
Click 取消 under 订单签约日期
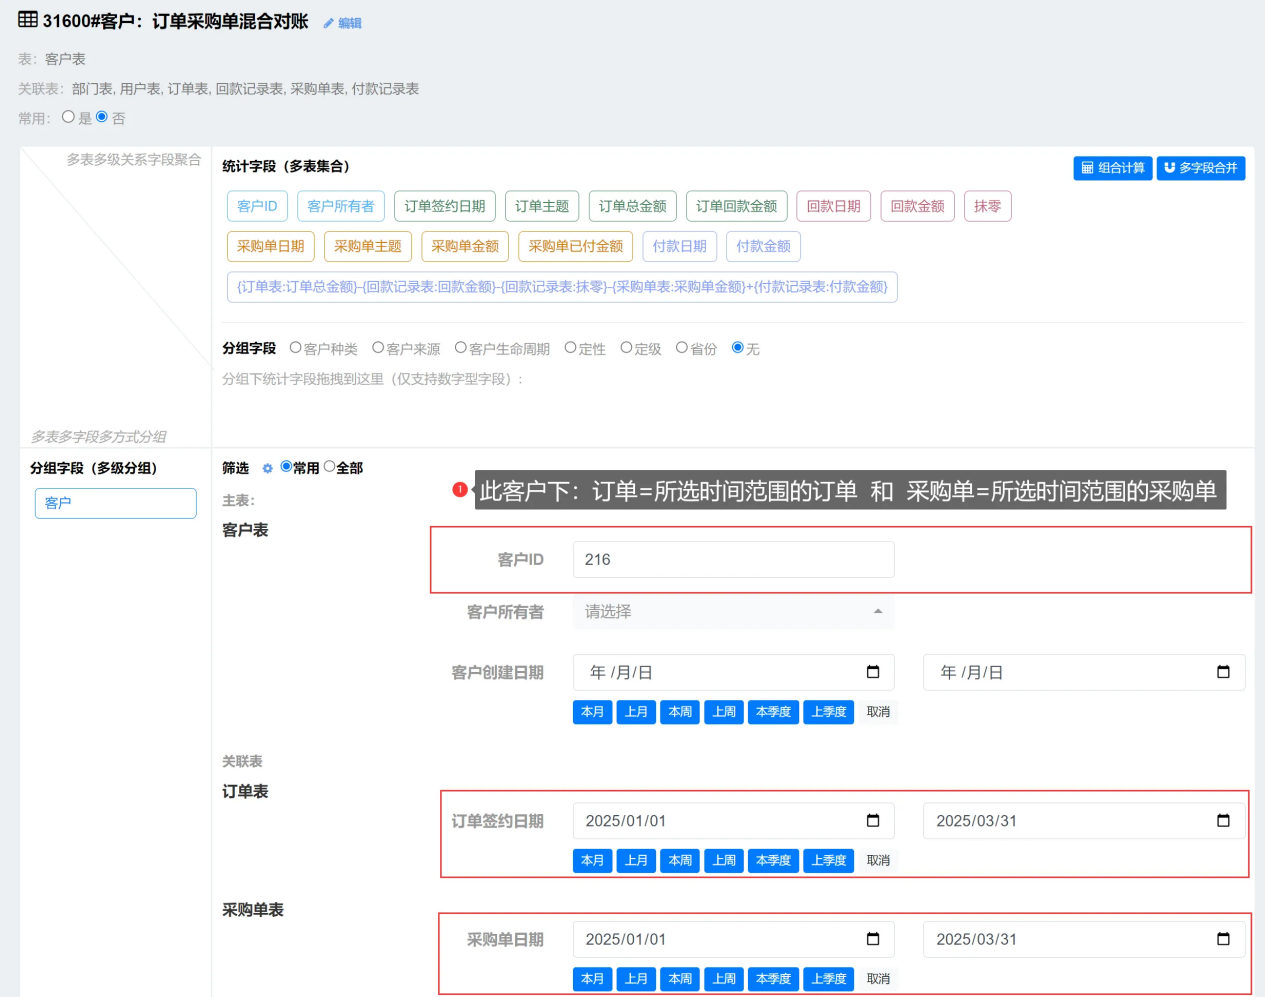click(879, 860)
